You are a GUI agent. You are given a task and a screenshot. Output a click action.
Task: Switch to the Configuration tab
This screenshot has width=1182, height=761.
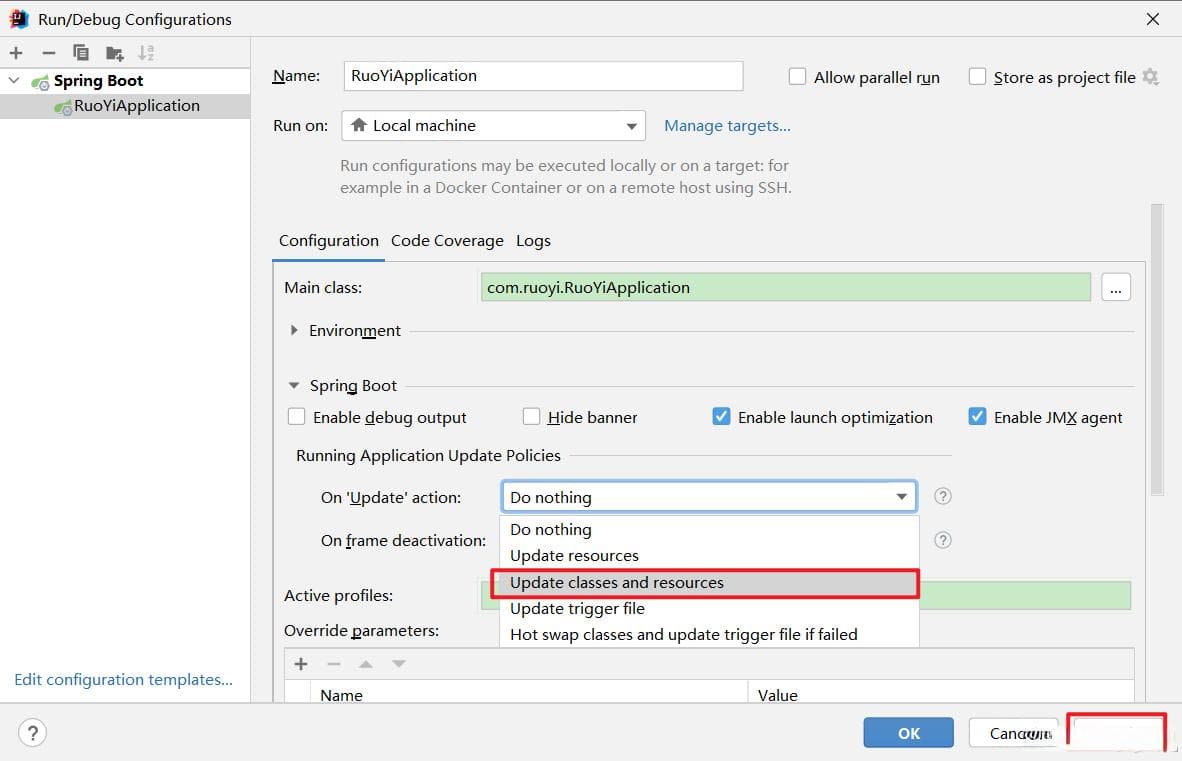click(x=329, y=241)
